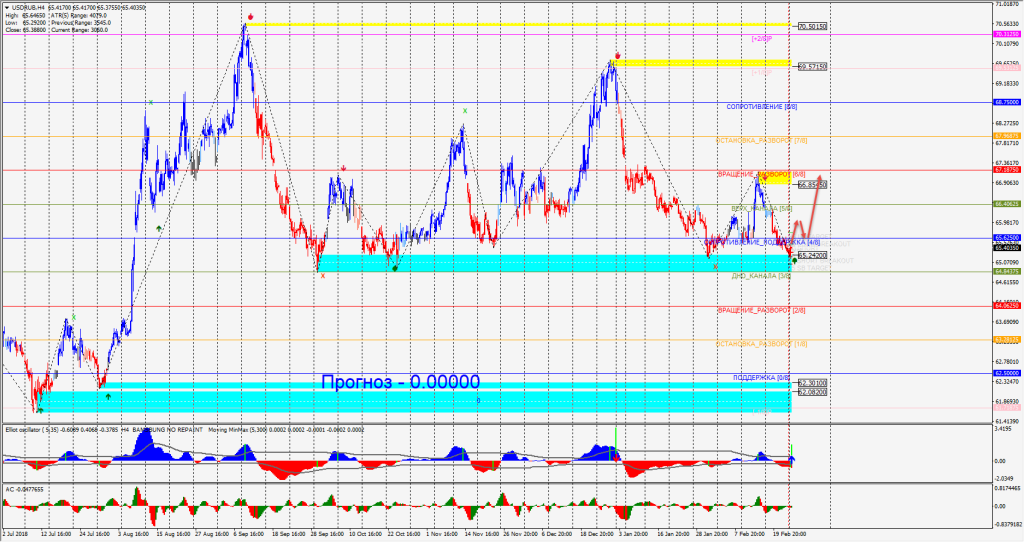Click the Прогноз - 0.00000 text

[400, 382]
